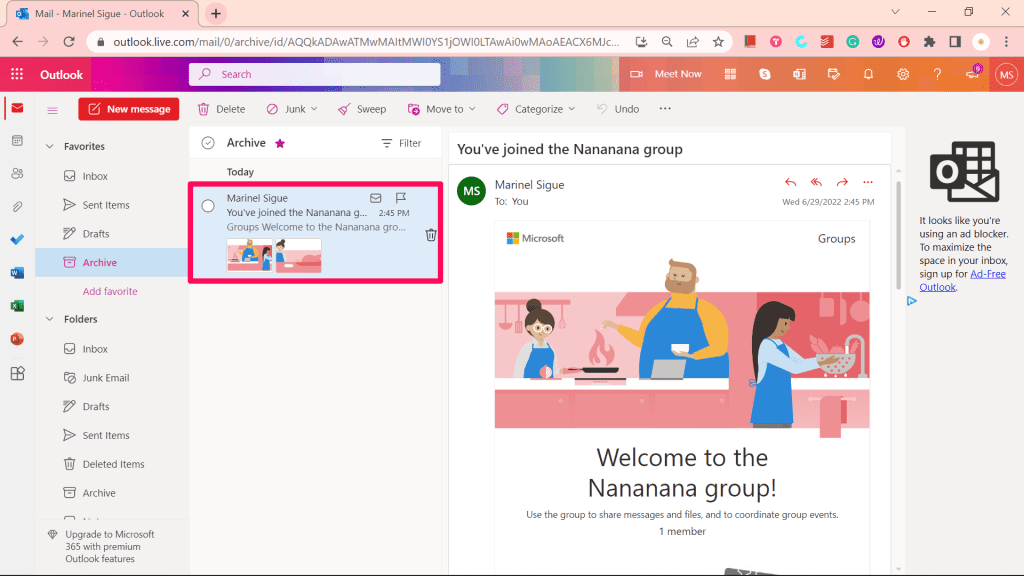Flag the Marinel Sigue message
Viewport: 1024px width, 576px height.
point(401,198)
